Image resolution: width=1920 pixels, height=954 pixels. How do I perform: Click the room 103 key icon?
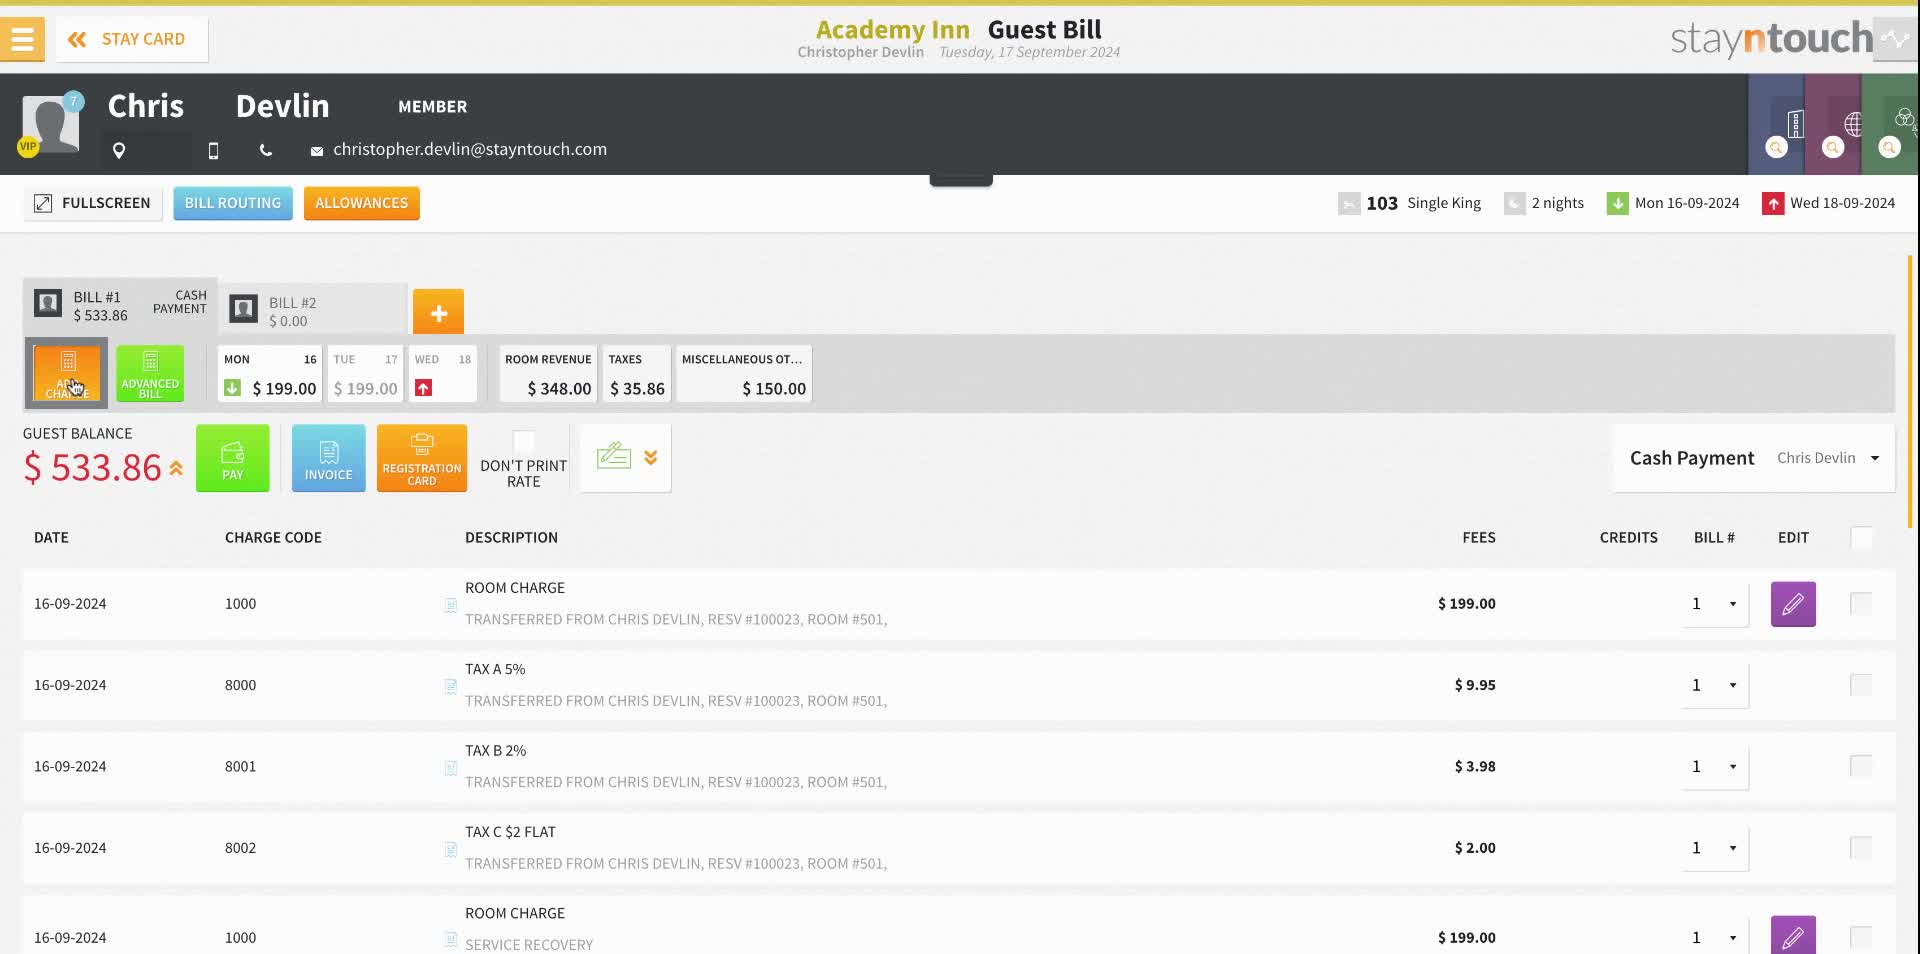1349,204
